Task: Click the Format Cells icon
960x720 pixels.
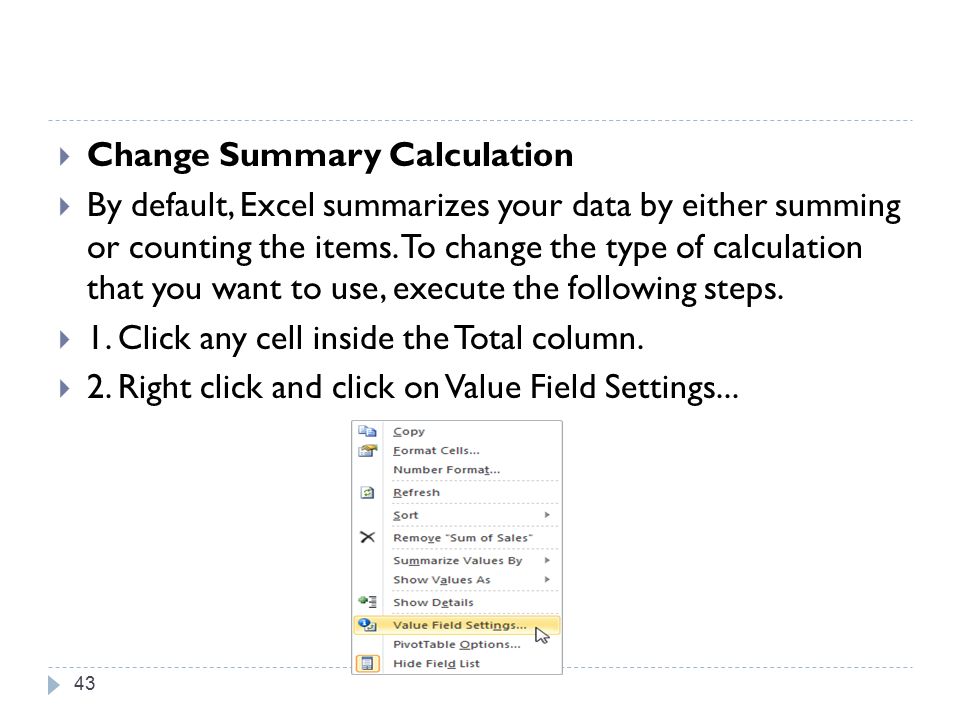Action: pos(367,451)
